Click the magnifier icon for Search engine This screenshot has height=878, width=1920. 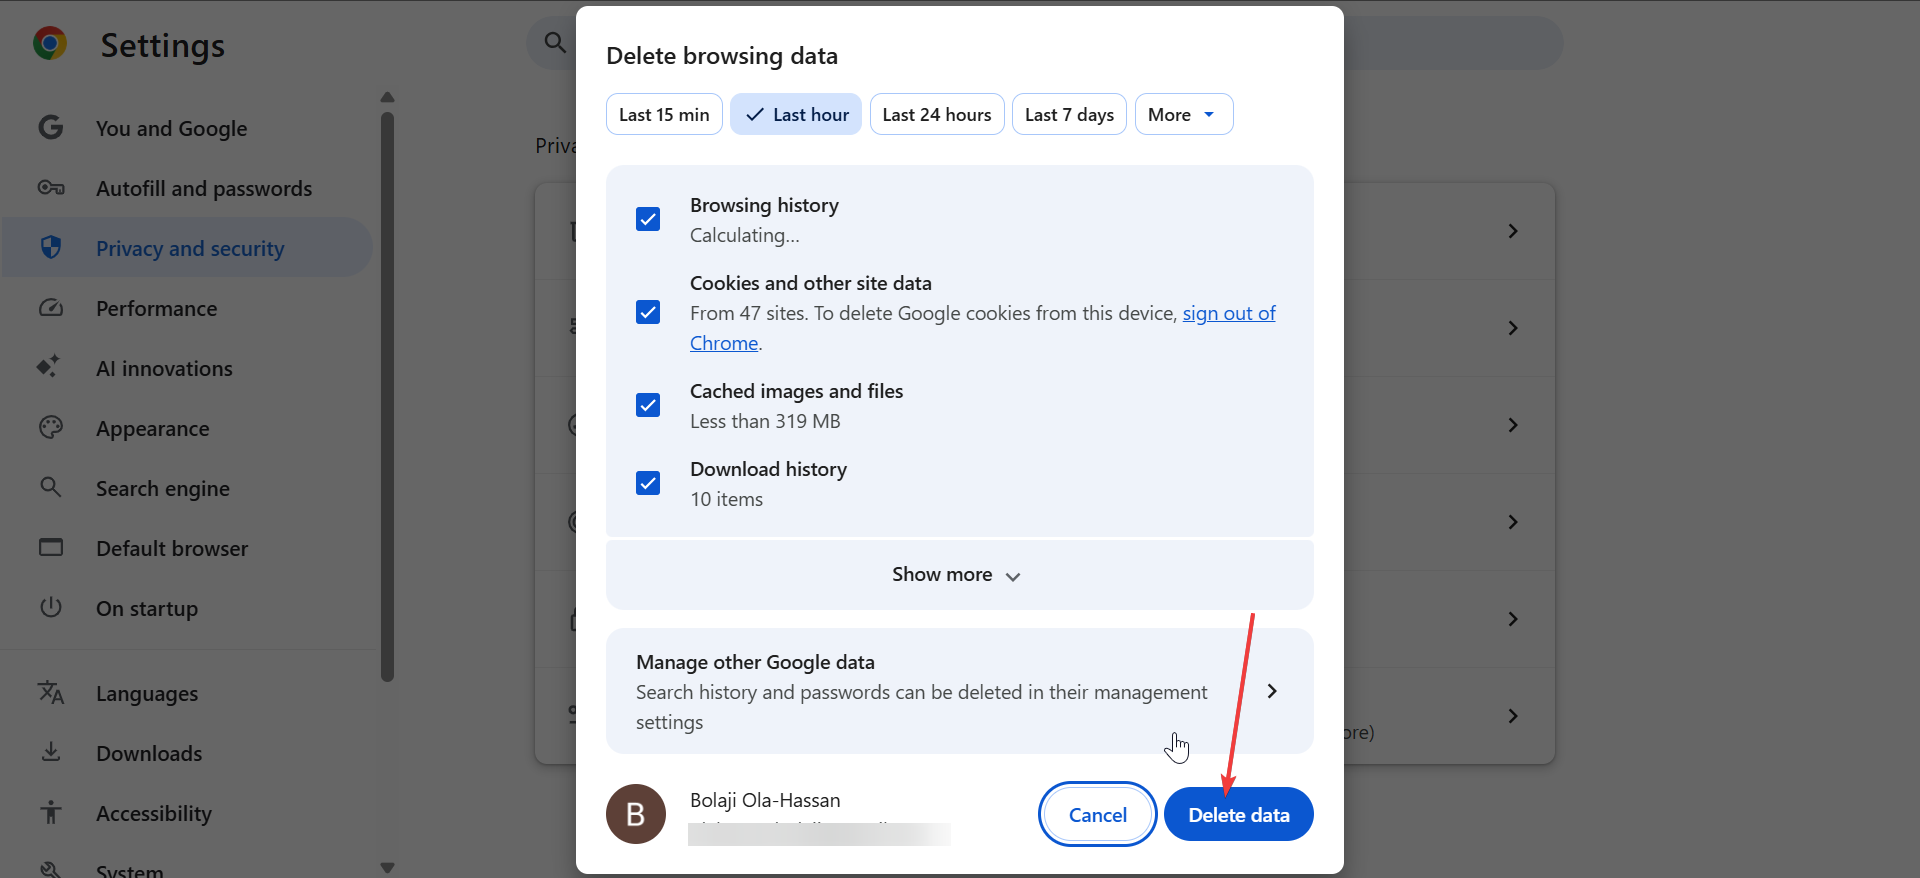coord(51,488)
